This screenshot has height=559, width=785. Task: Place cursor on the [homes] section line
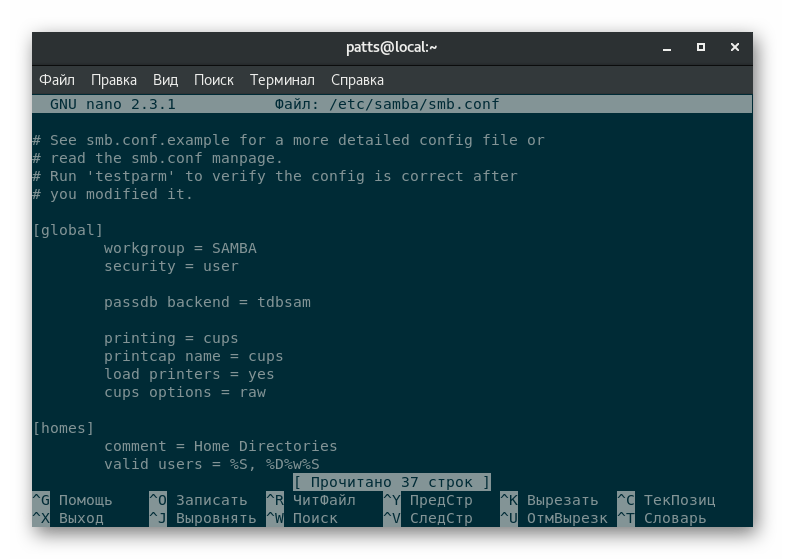click(x=63, y=428)
